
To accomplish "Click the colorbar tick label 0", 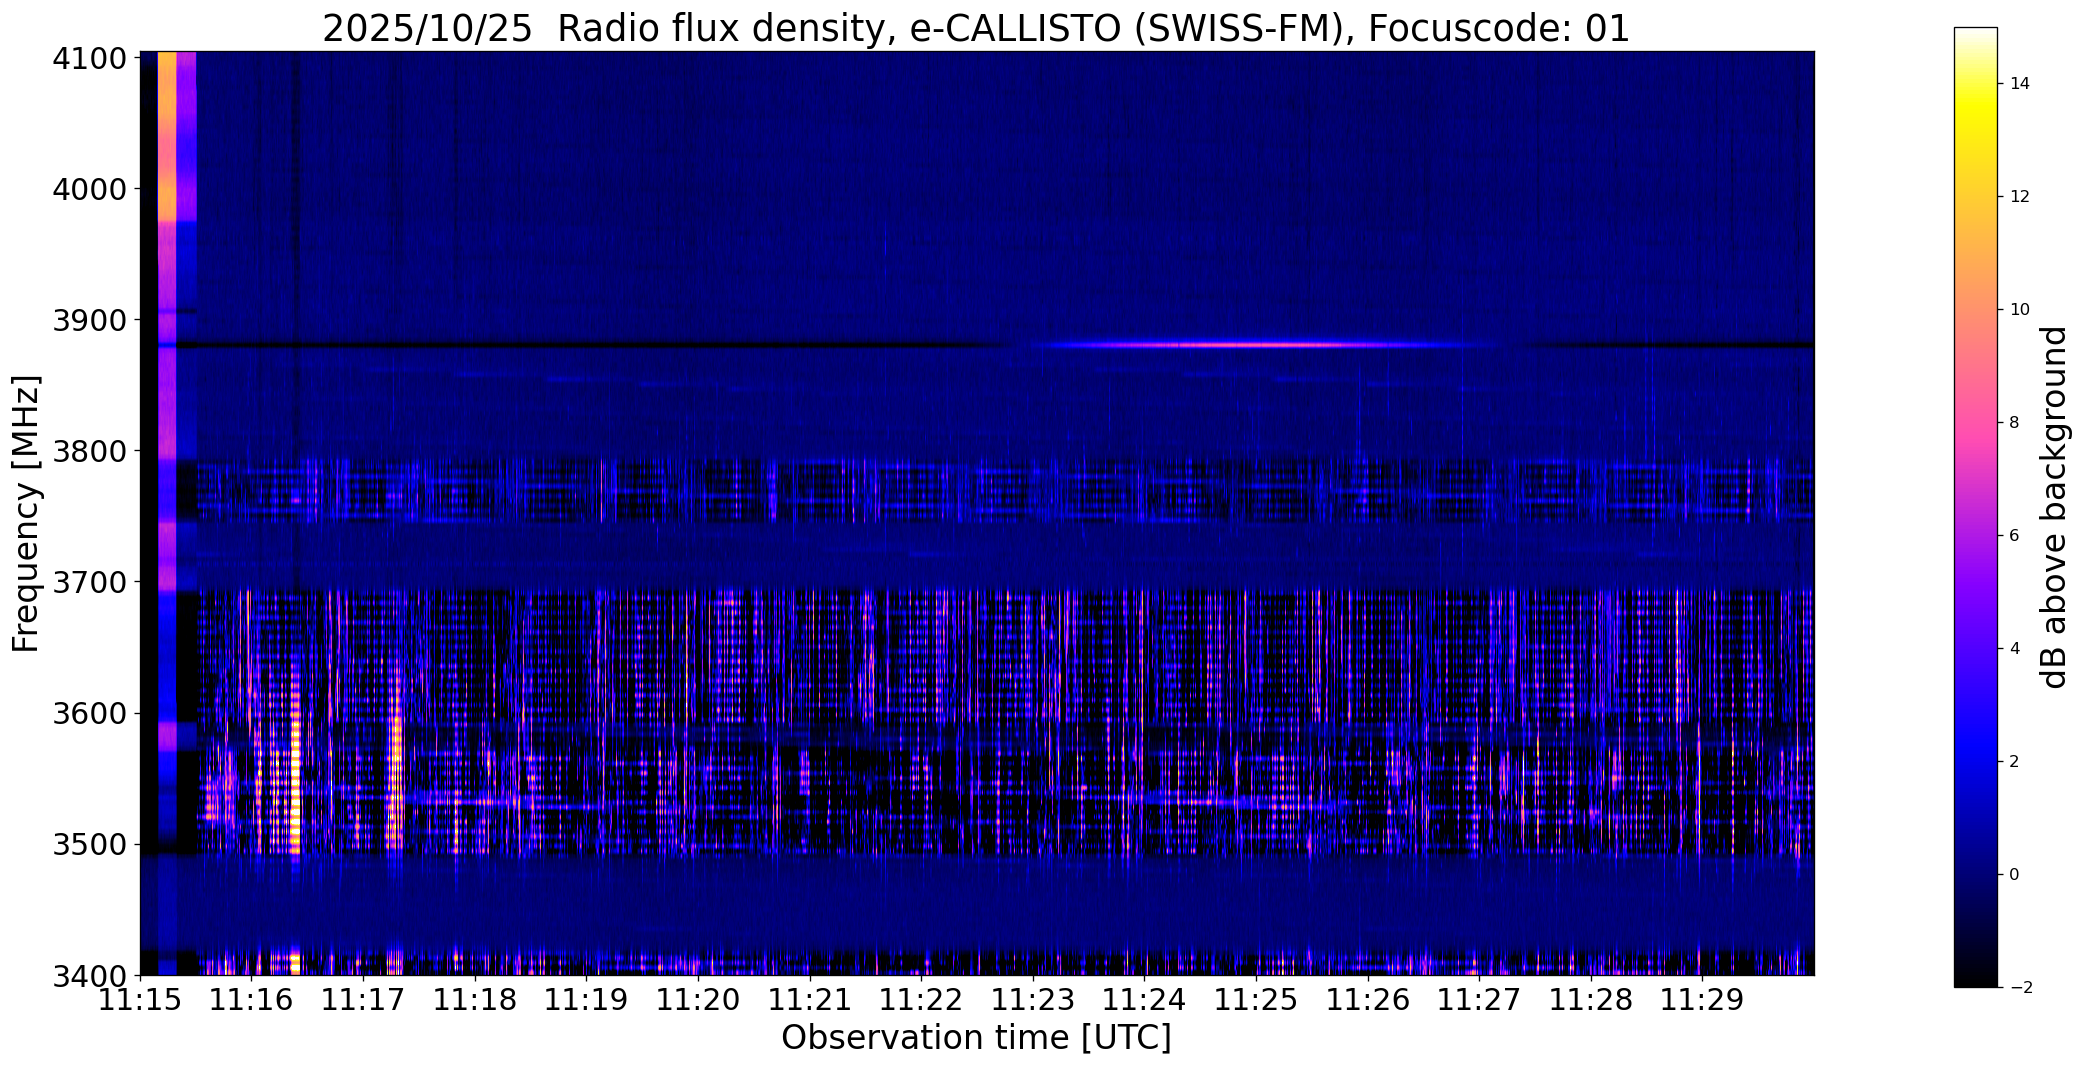I will pos(2015,875).
